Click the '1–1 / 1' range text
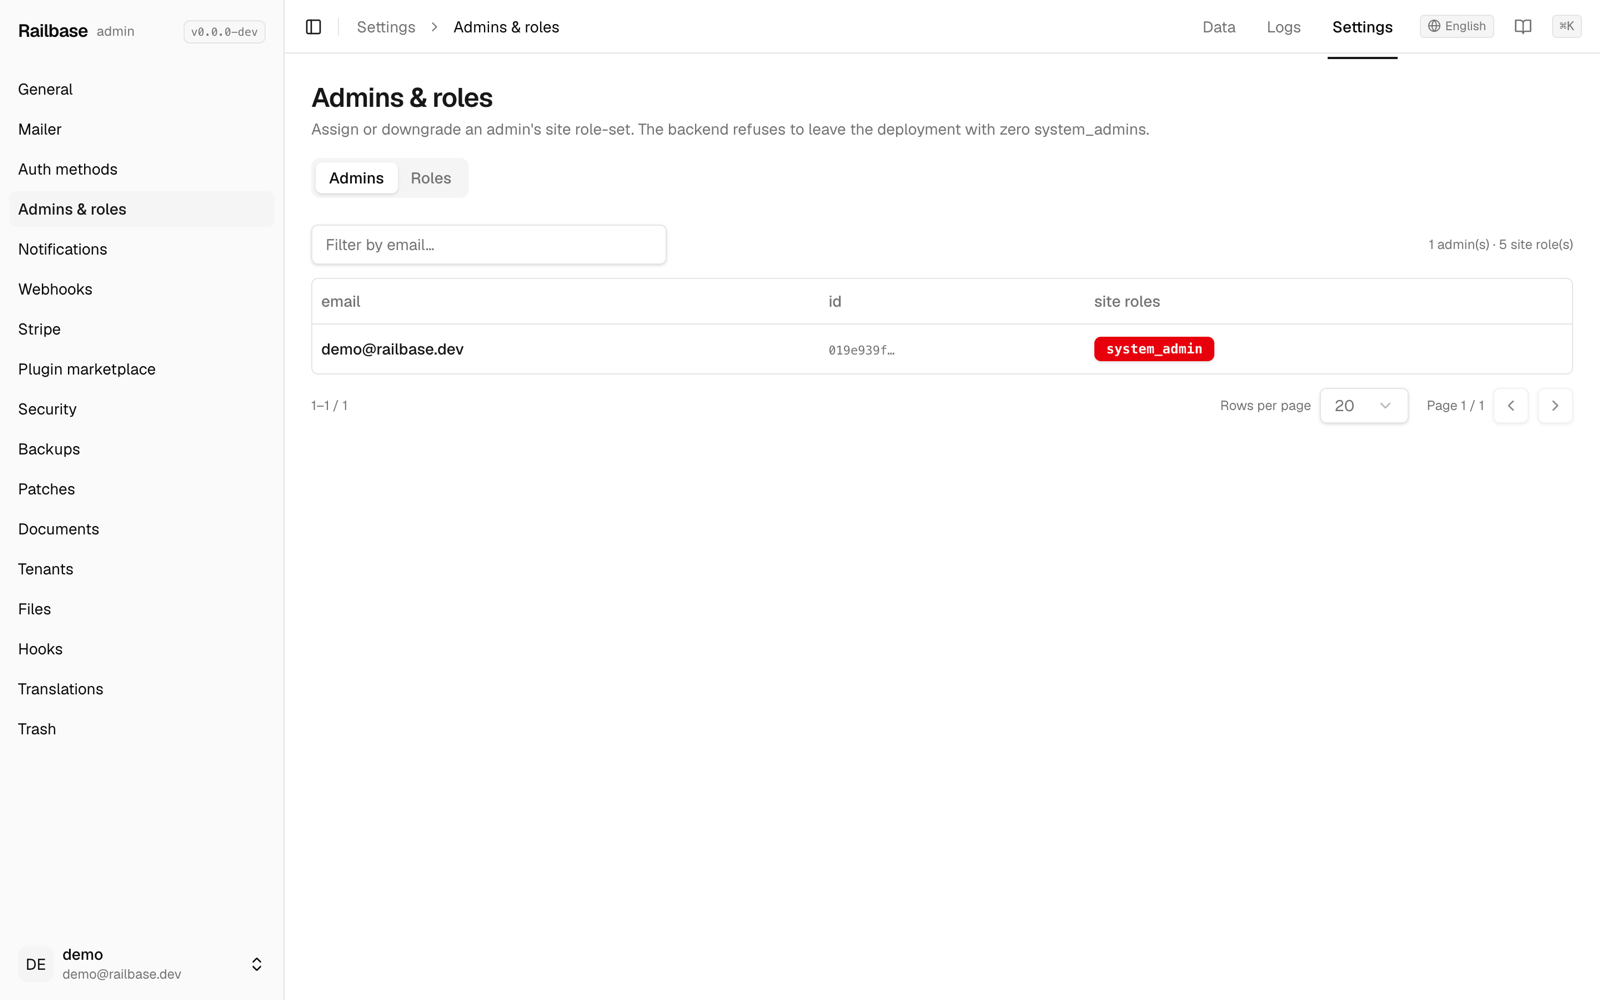Viewport: 1600px width, 1000px height. point(329,406)
